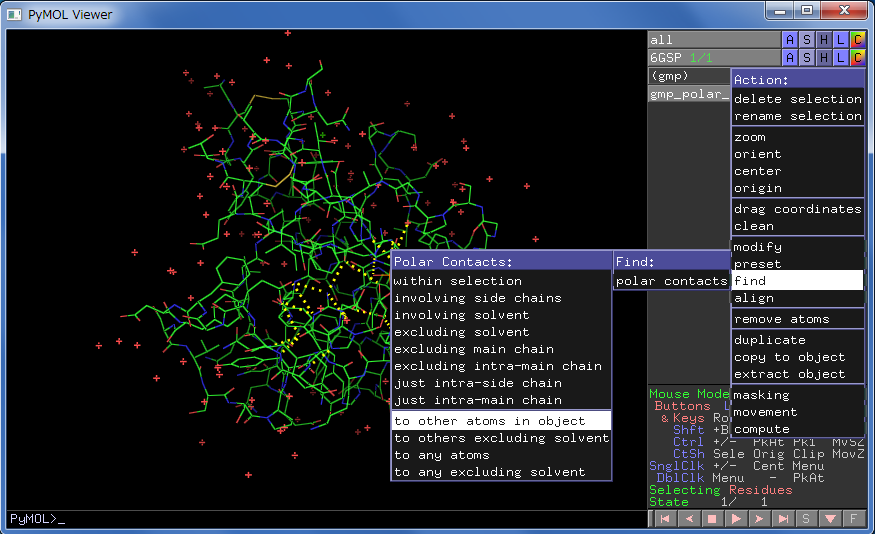The height and width of the screenshot is (534, 875).
Task: Choose 'to other atoms in object'
Action: (500, 421)
